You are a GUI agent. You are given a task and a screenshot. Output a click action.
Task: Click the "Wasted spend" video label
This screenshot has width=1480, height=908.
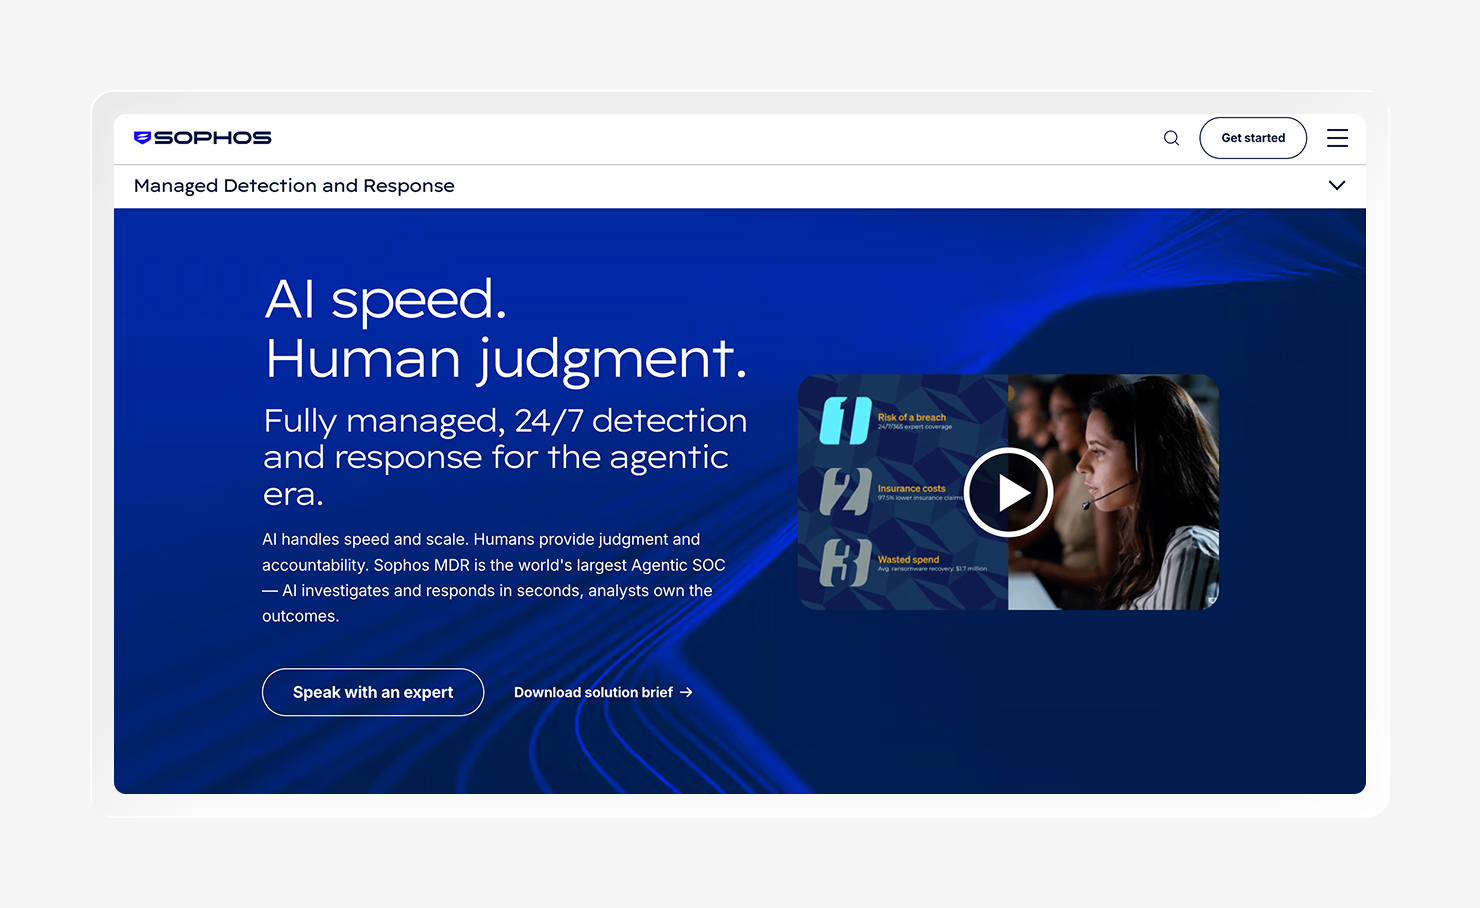(x=908, y=559)
